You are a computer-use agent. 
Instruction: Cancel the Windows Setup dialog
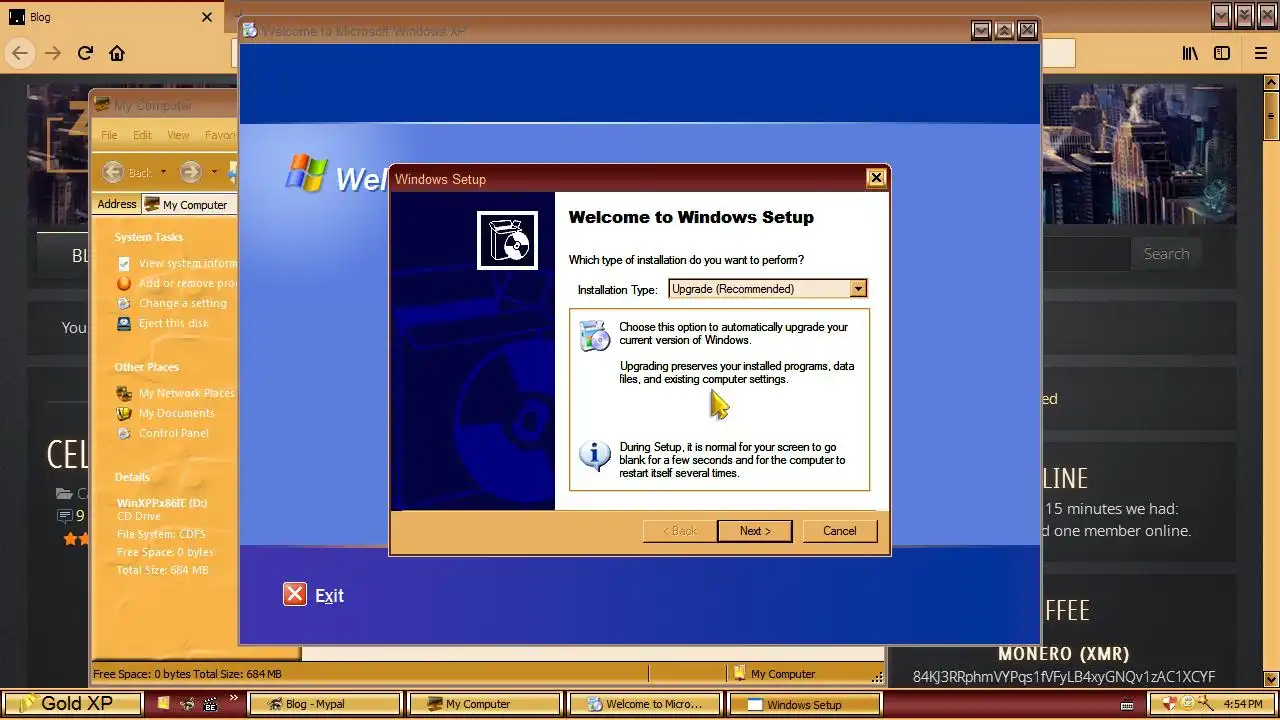(840, 531)
